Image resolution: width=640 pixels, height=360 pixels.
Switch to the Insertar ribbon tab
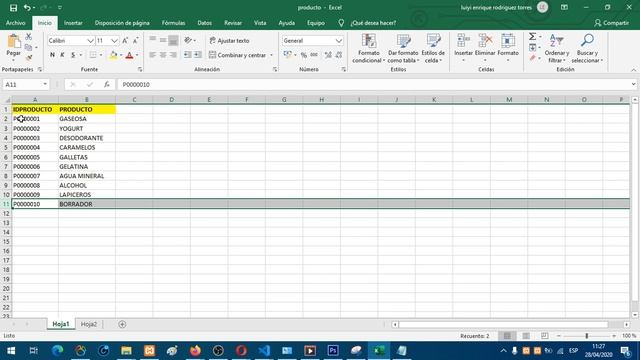(73, 23)
